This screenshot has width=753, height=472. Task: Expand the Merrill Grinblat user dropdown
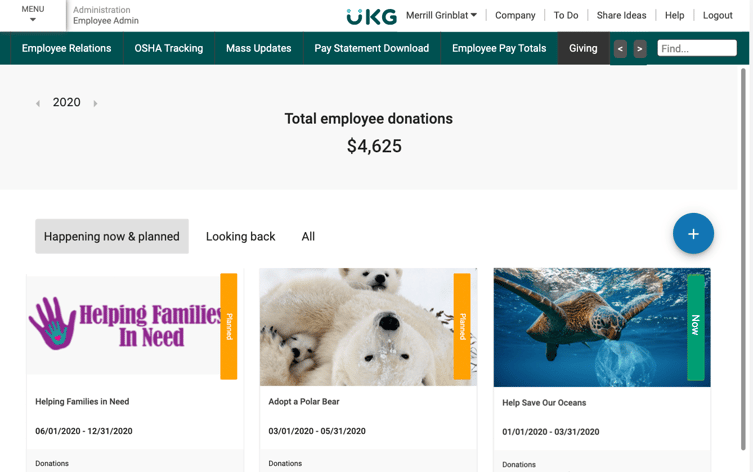tap(441, 15)
